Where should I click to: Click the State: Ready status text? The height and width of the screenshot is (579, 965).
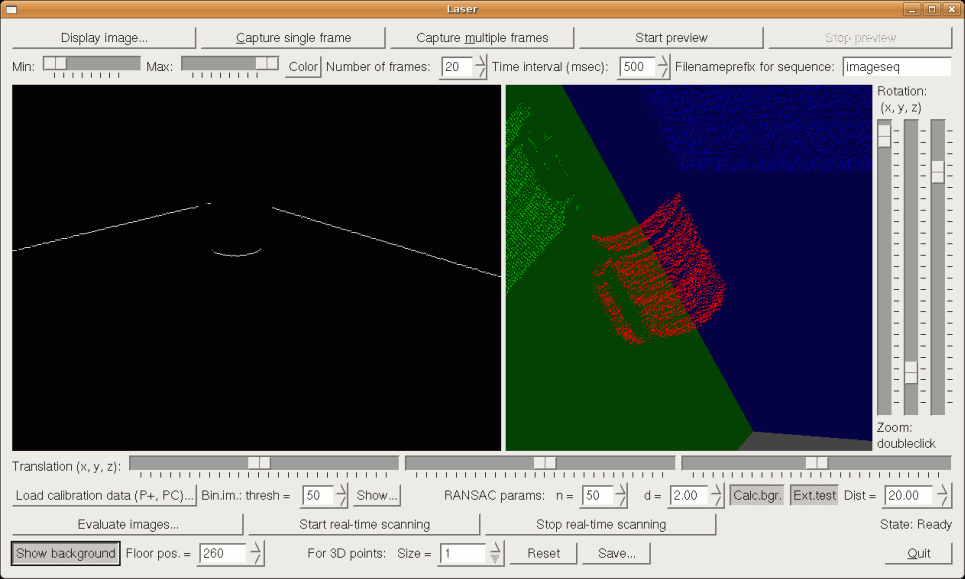pyautogui.click(x=916, y=524)
